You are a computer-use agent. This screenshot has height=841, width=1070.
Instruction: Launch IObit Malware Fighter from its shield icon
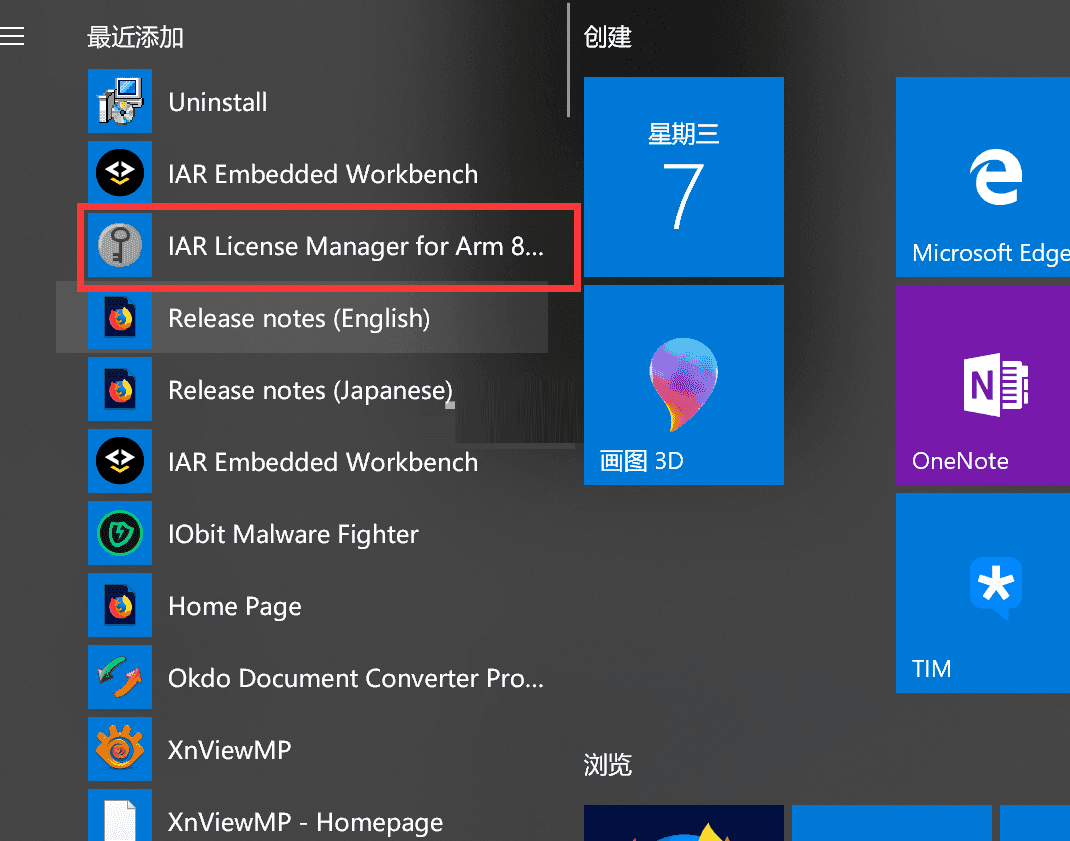click(x=120, y=533)
